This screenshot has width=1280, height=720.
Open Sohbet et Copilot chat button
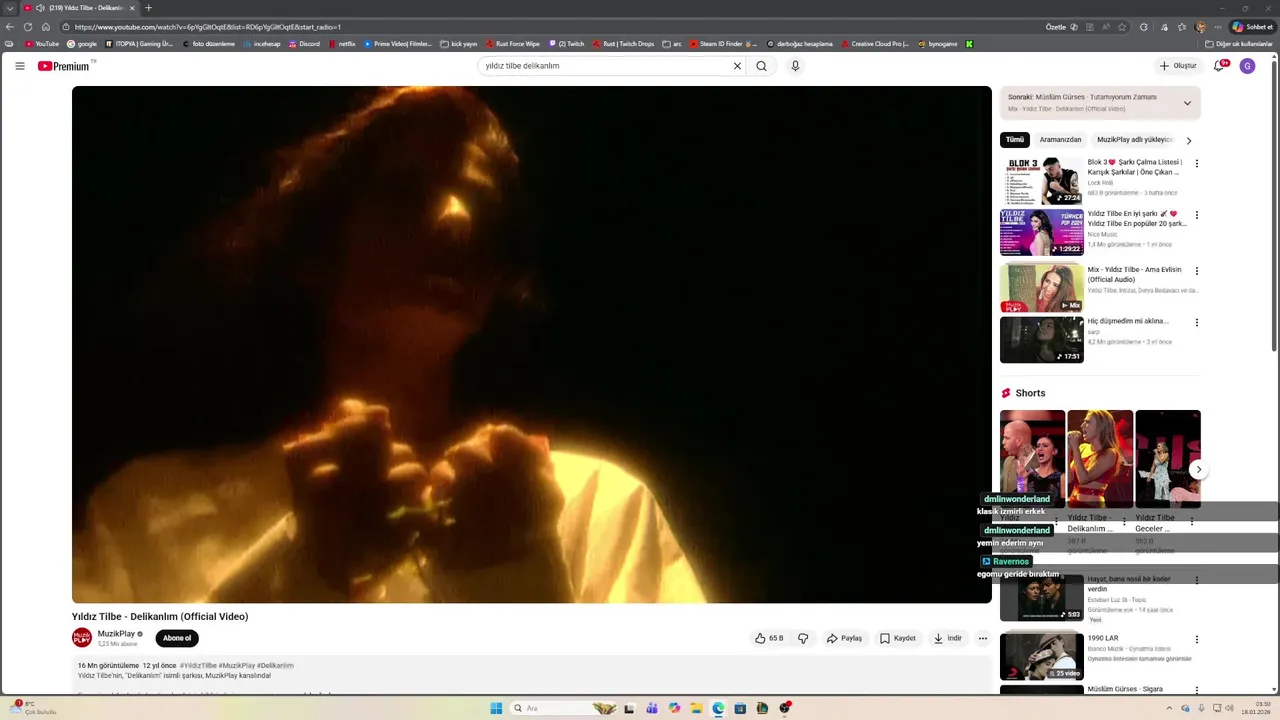(x=1252, y=27)
